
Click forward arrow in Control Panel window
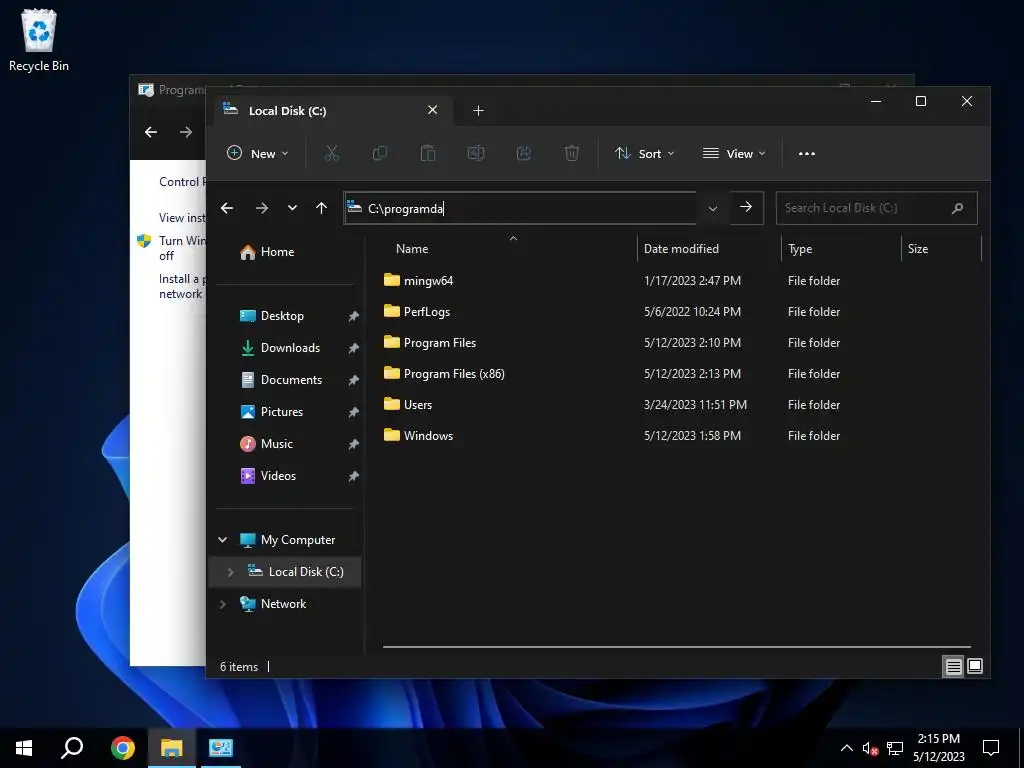[185, 132]
